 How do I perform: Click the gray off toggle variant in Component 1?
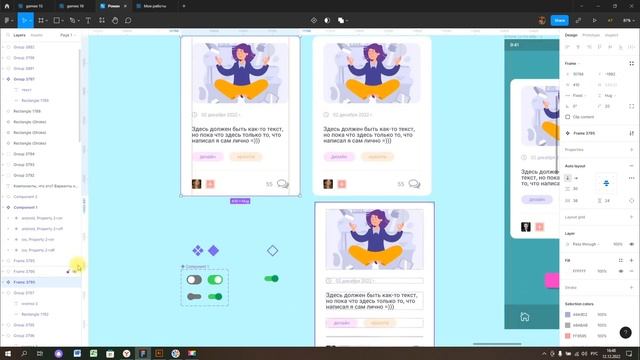(194, 280)
